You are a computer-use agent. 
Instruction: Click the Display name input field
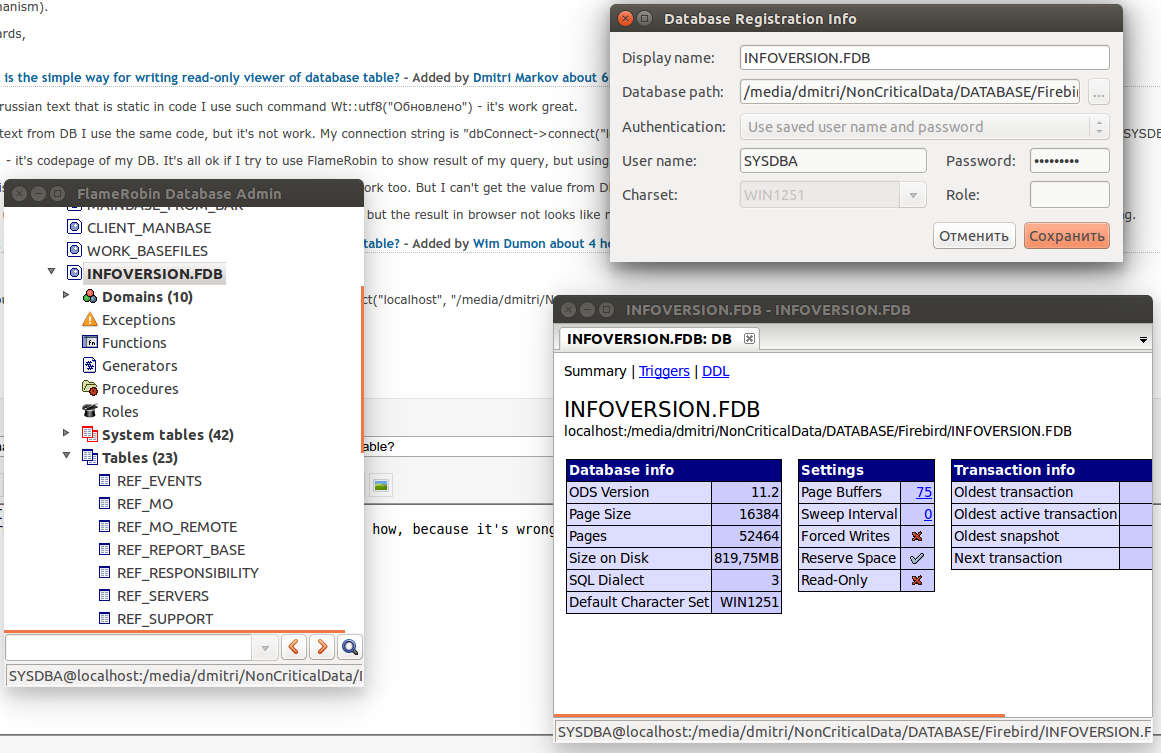click(x=924, y=58)
